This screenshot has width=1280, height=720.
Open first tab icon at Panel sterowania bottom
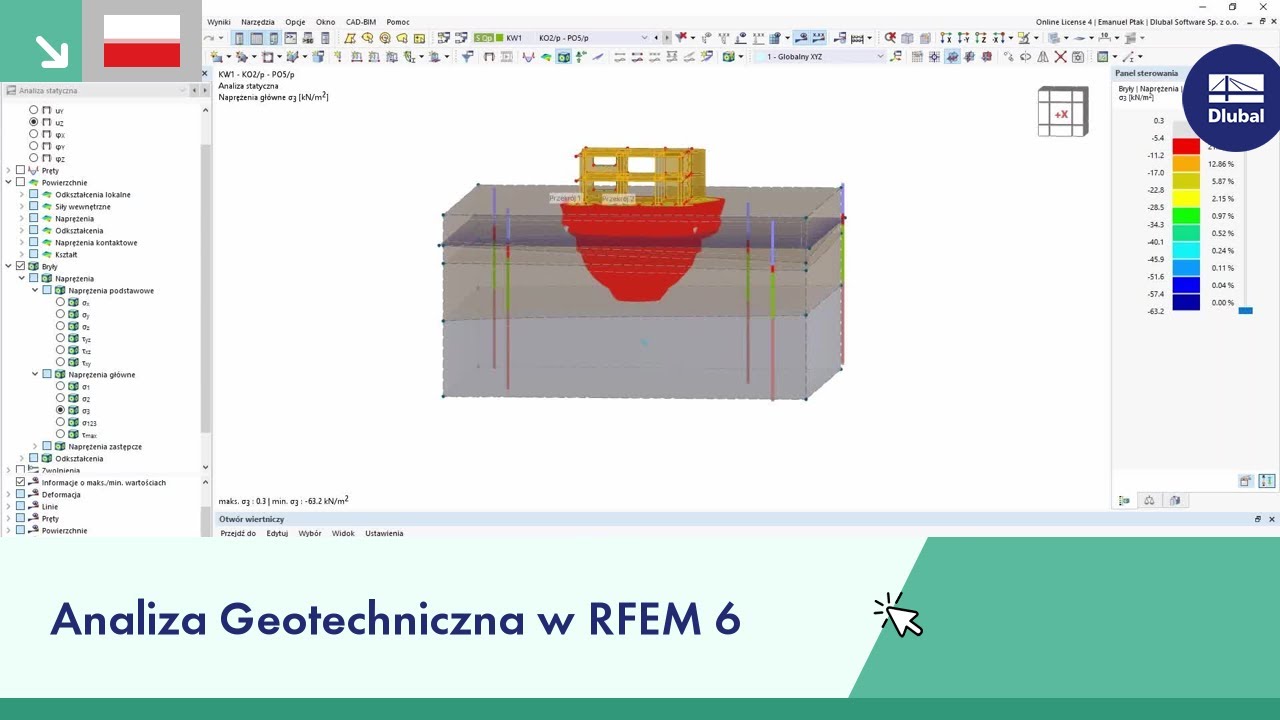[1124, 501]
